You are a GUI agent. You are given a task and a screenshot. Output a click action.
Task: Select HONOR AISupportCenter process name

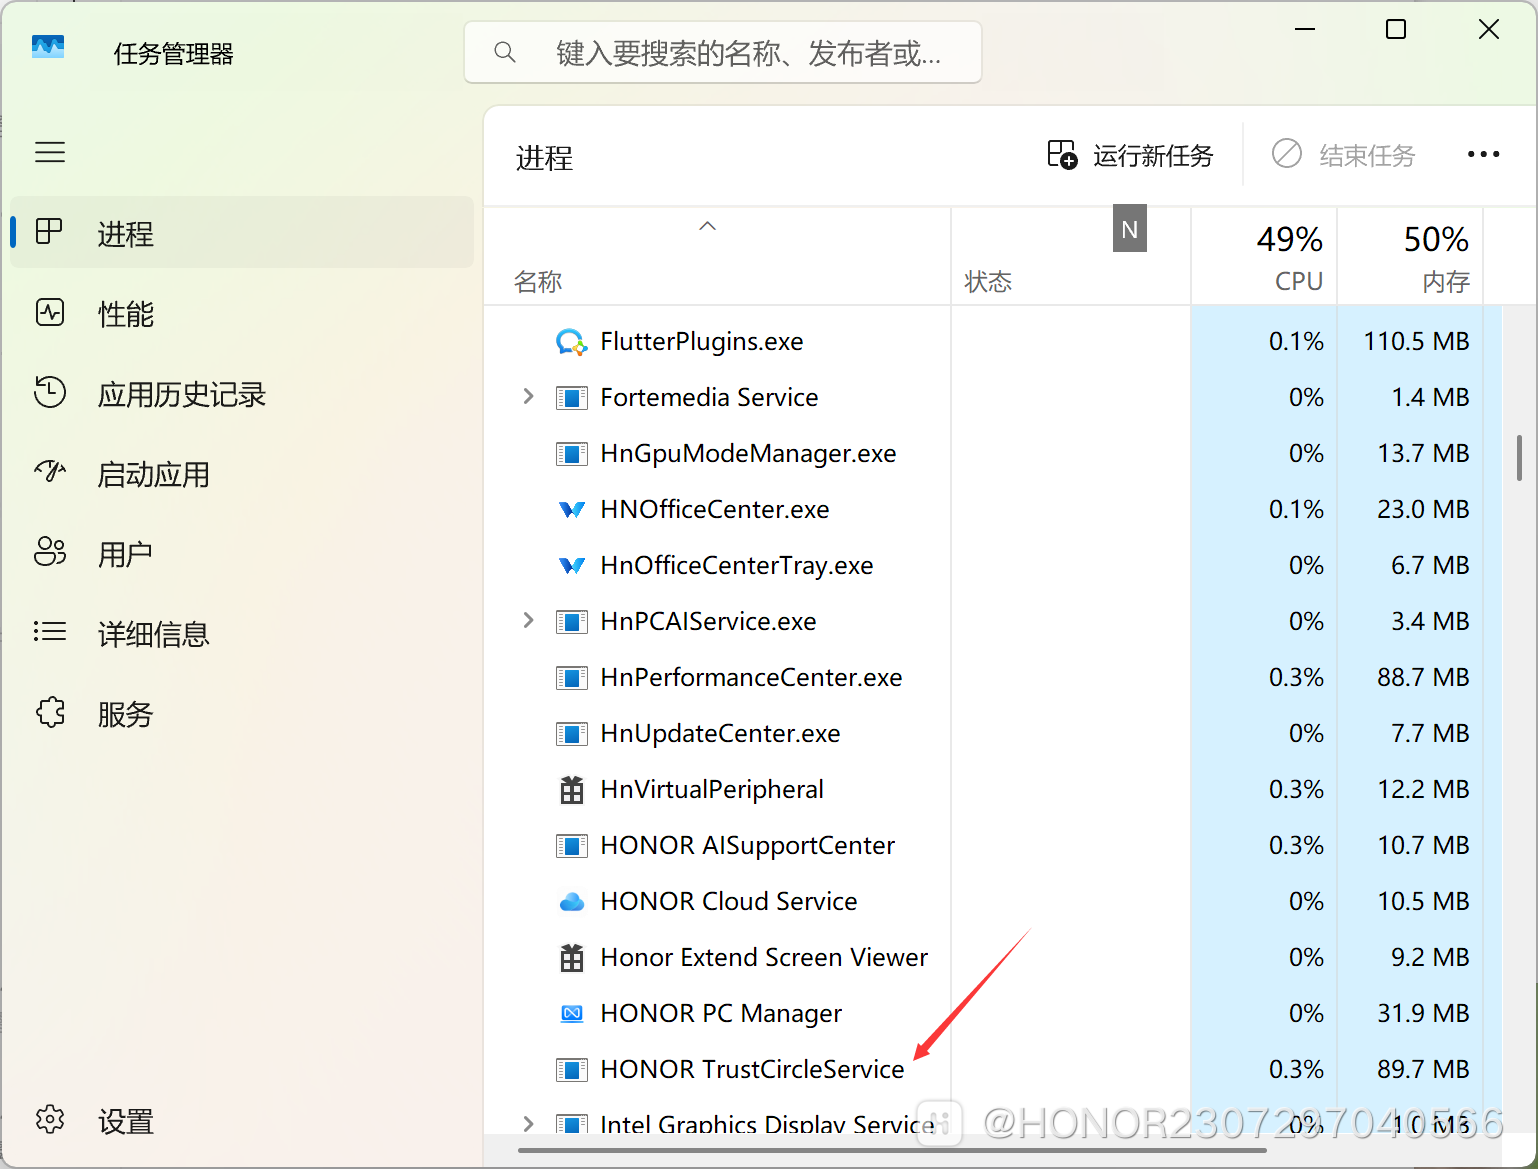tap(747, 846)
